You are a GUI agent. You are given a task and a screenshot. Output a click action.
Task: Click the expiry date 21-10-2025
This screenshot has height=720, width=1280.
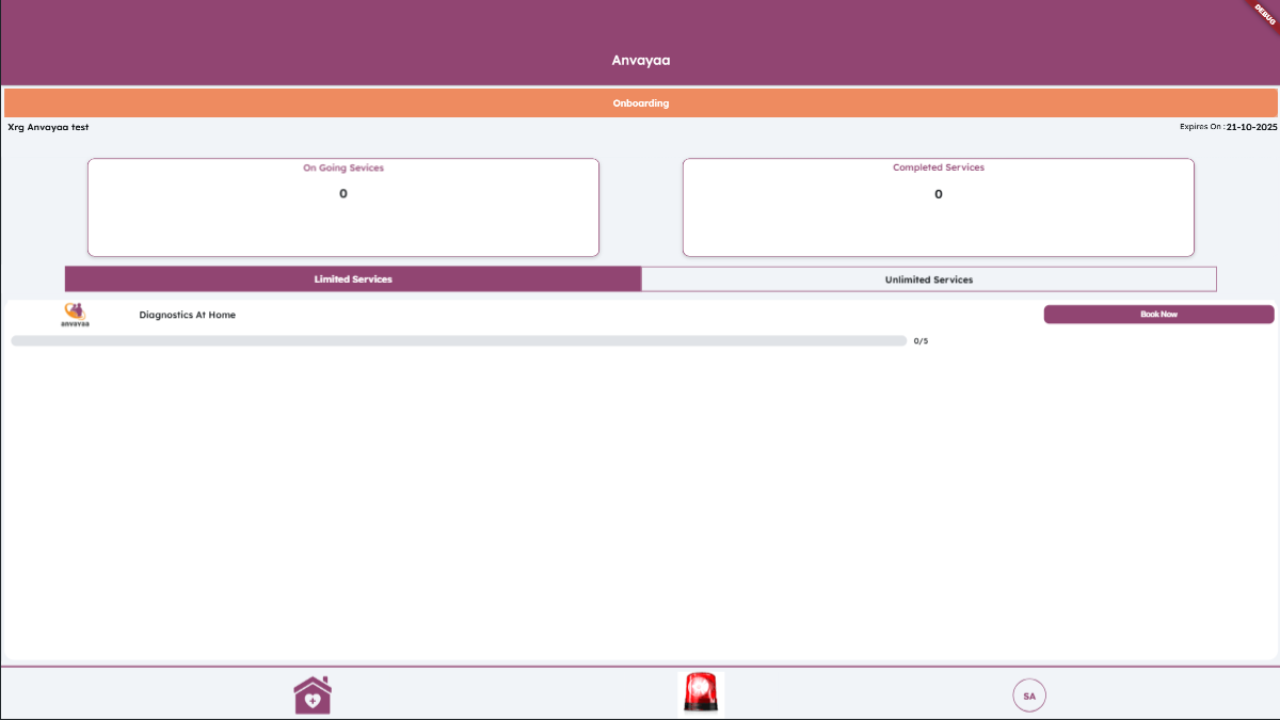pos(1252,127)
